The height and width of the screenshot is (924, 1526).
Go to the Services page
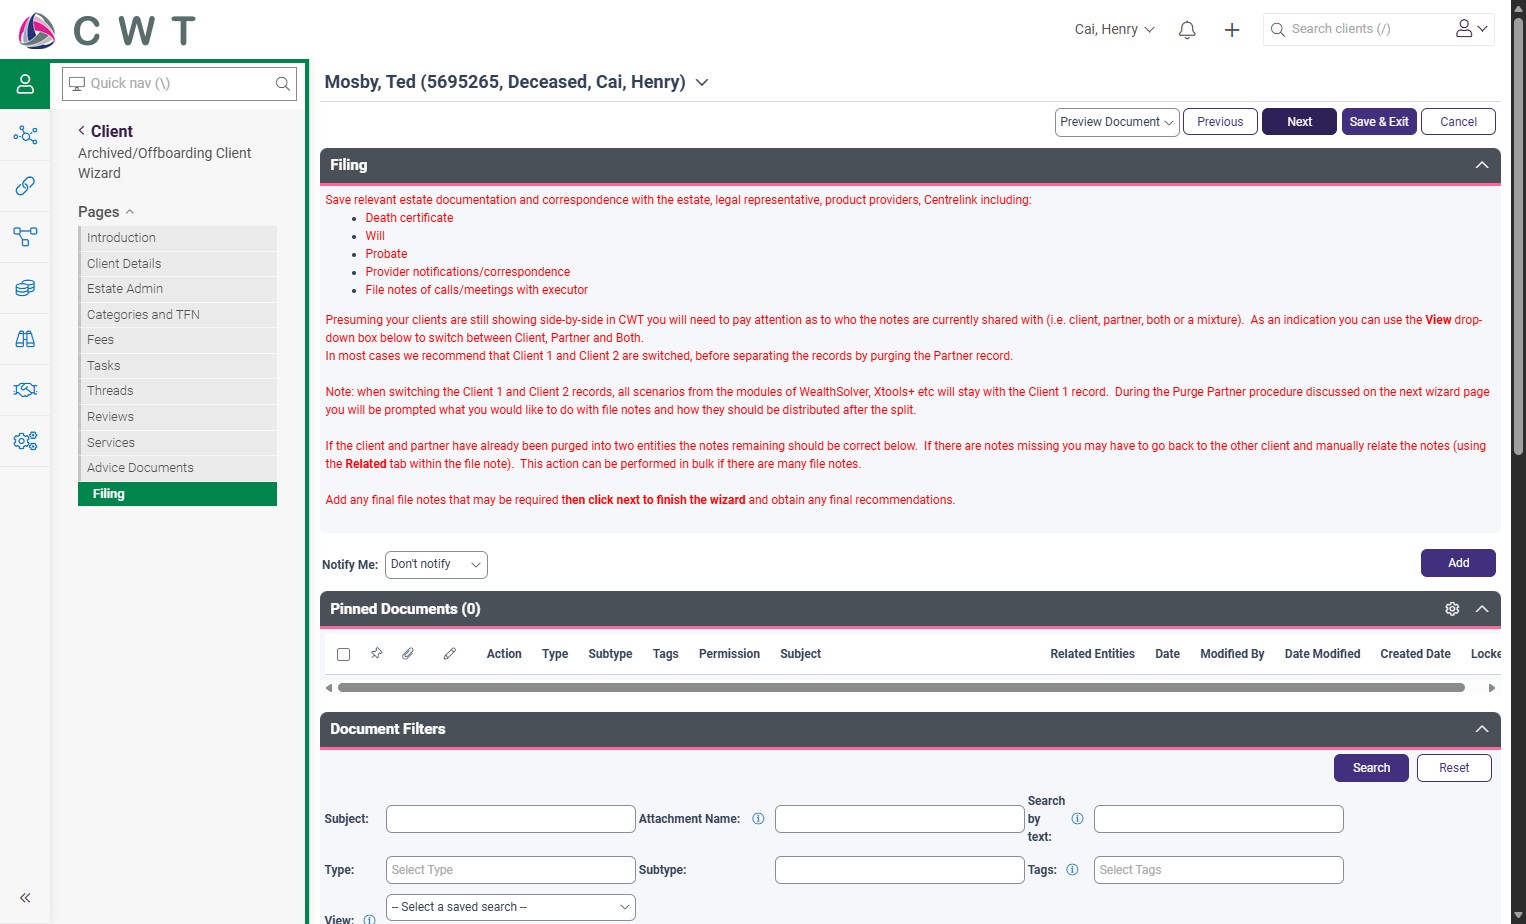pyautogui.click(x=178, y=443)
